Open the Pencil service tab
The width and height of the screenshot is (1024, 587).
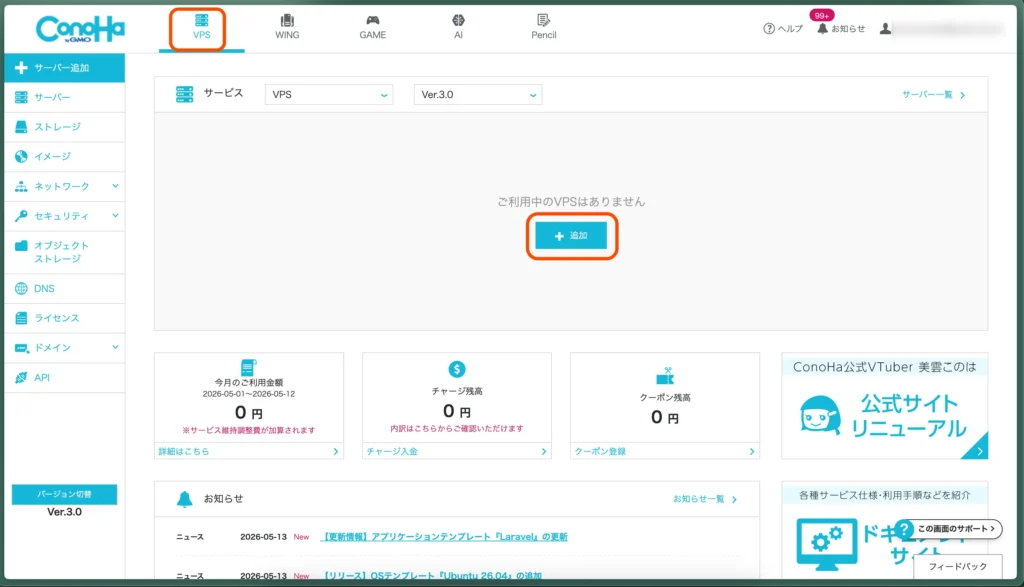[543, 27]
